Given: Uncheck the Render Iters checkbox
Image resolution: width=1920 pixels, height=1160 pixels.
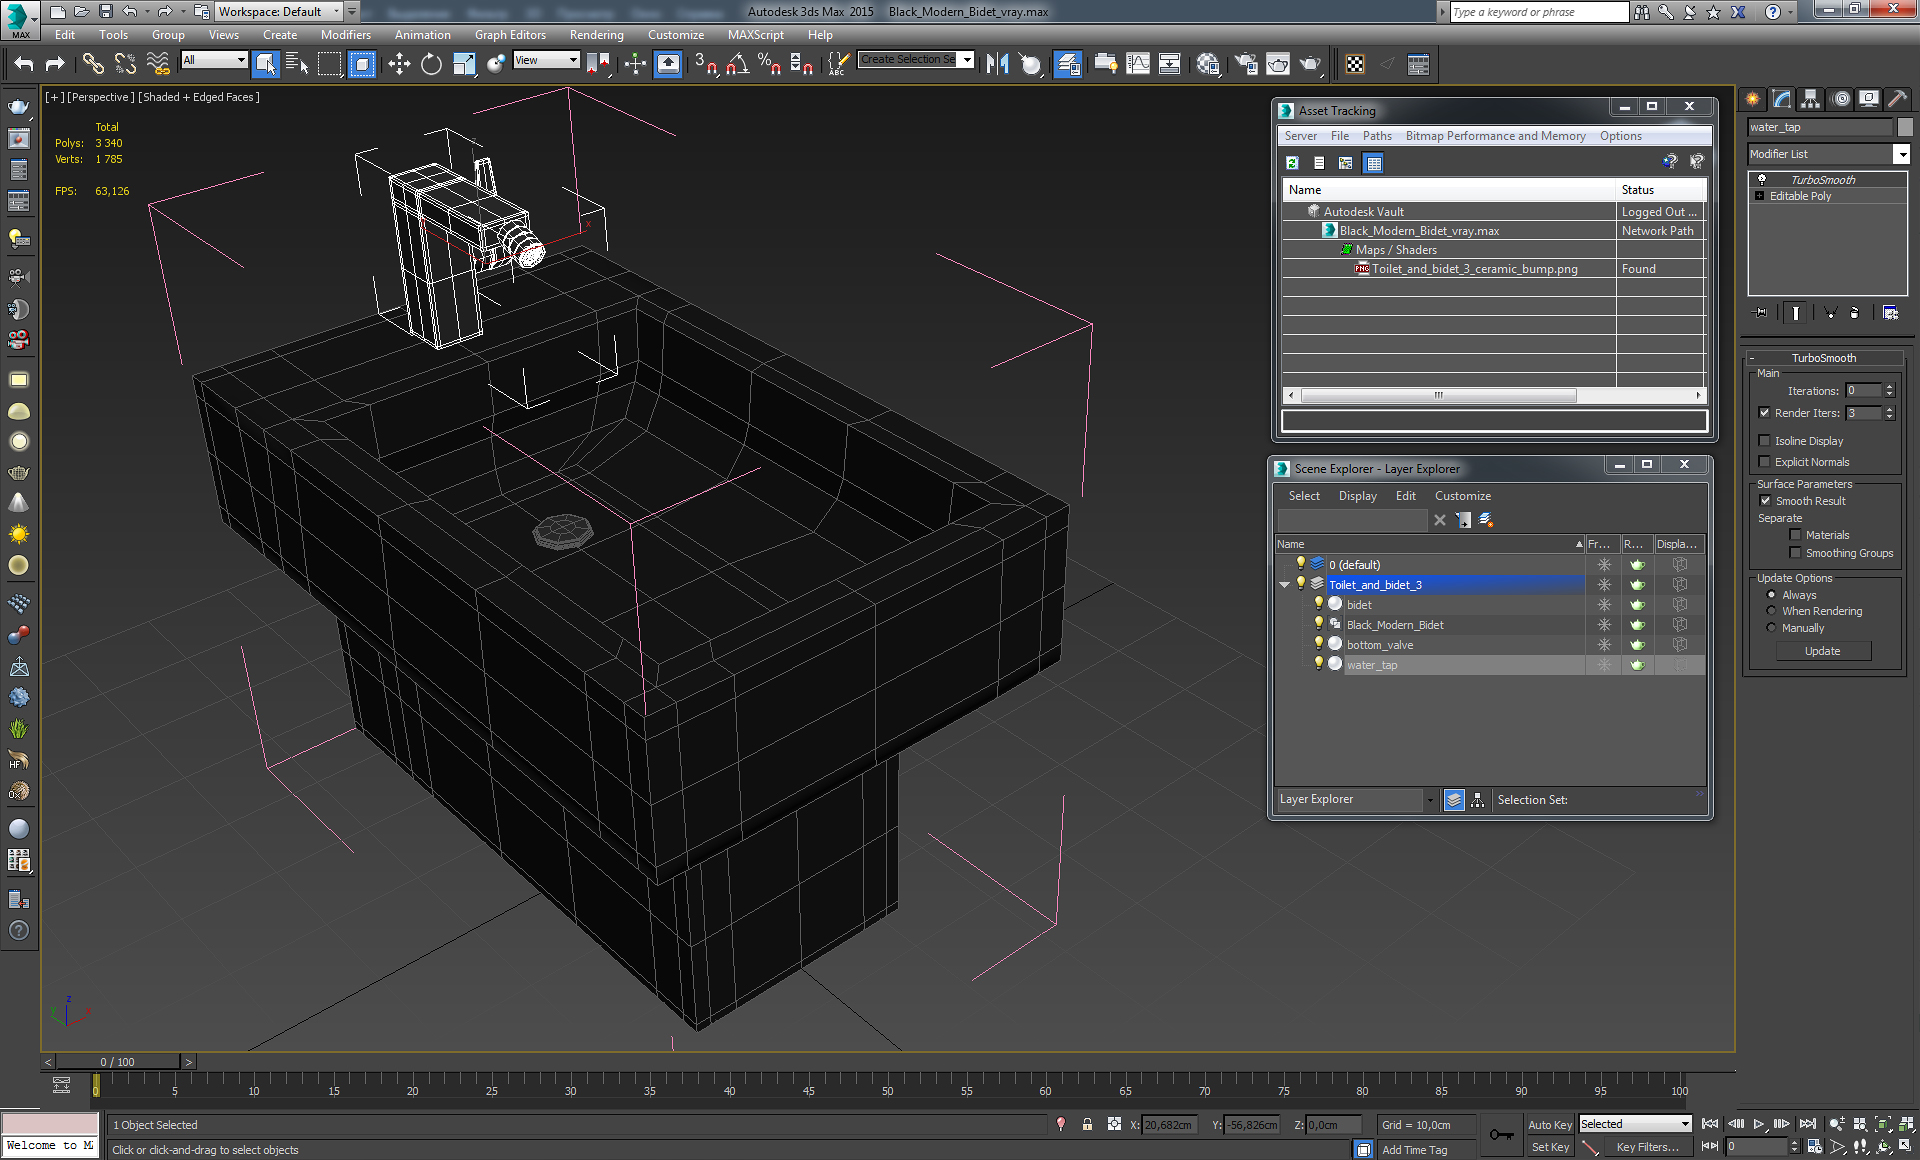Looking at the screenshot, I should point(1764,412).
